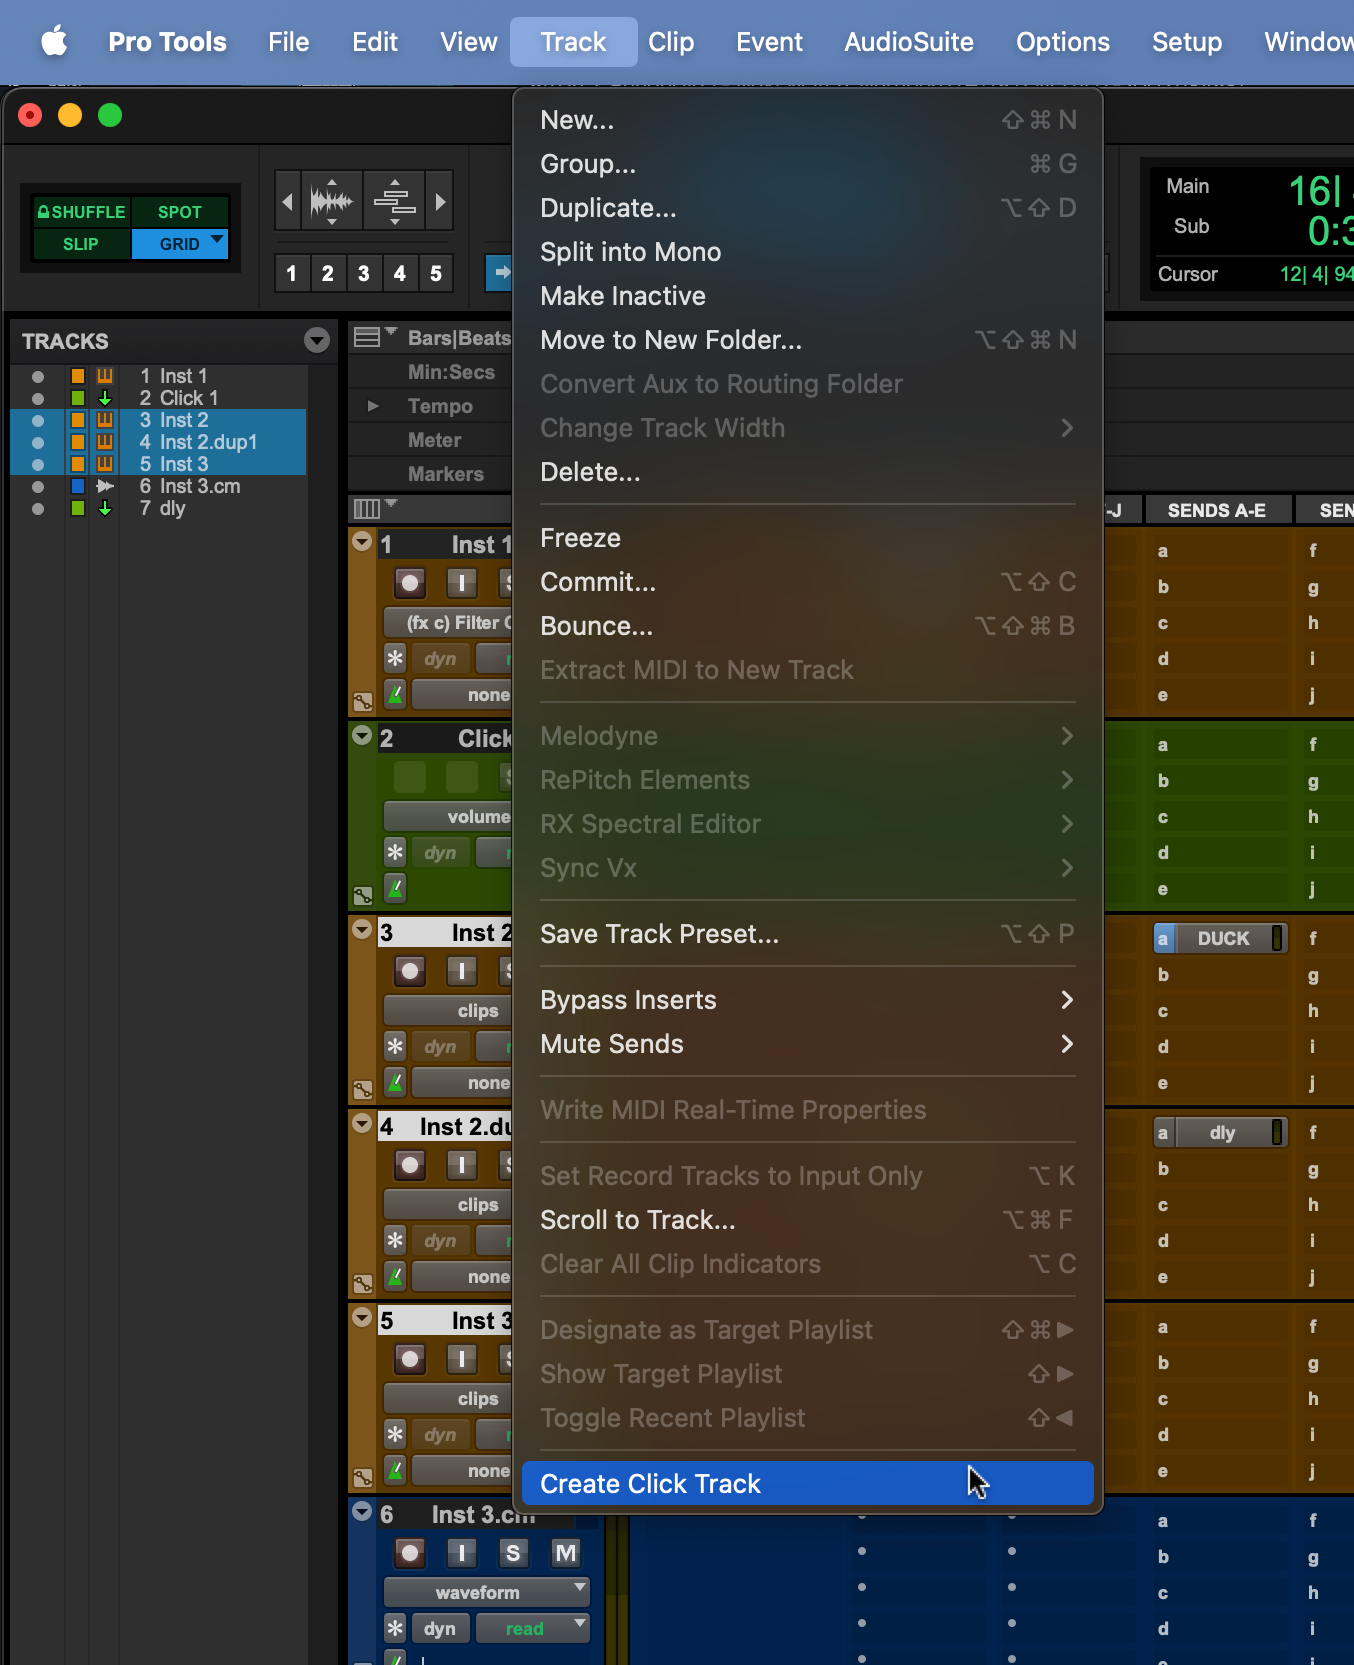1354x1665 pixels.
Task: Click the Inst 1 playlist lane icon at bottom left
Action: (363, 701)
